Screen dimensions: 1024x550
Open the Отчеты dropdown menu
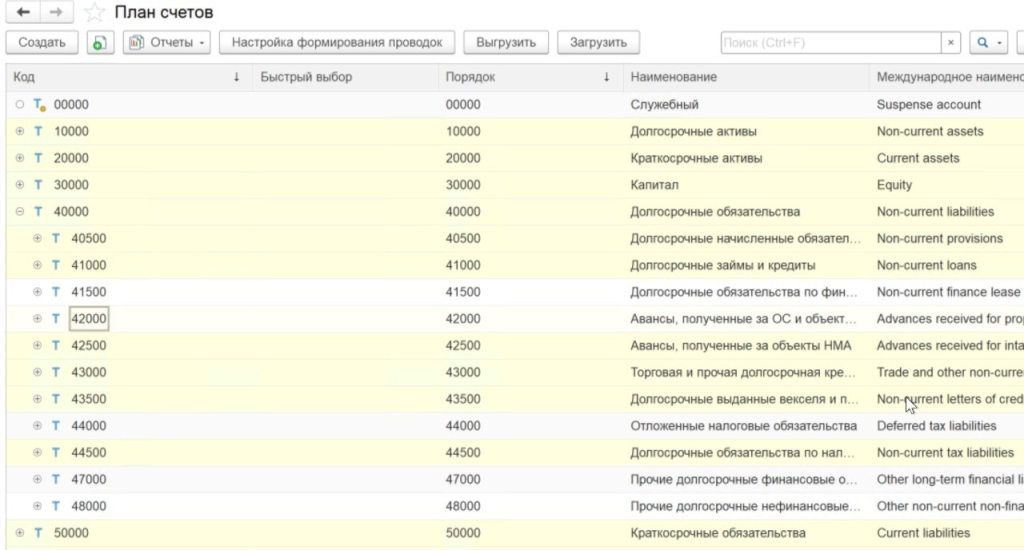pos(167,43)
